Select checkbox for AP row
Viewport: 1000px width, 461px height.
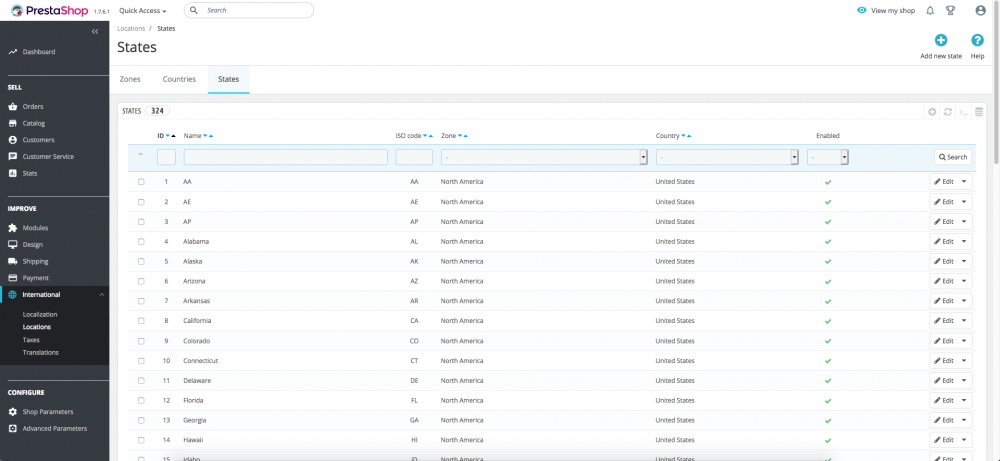pyautogui.click(x=141, y=221)
